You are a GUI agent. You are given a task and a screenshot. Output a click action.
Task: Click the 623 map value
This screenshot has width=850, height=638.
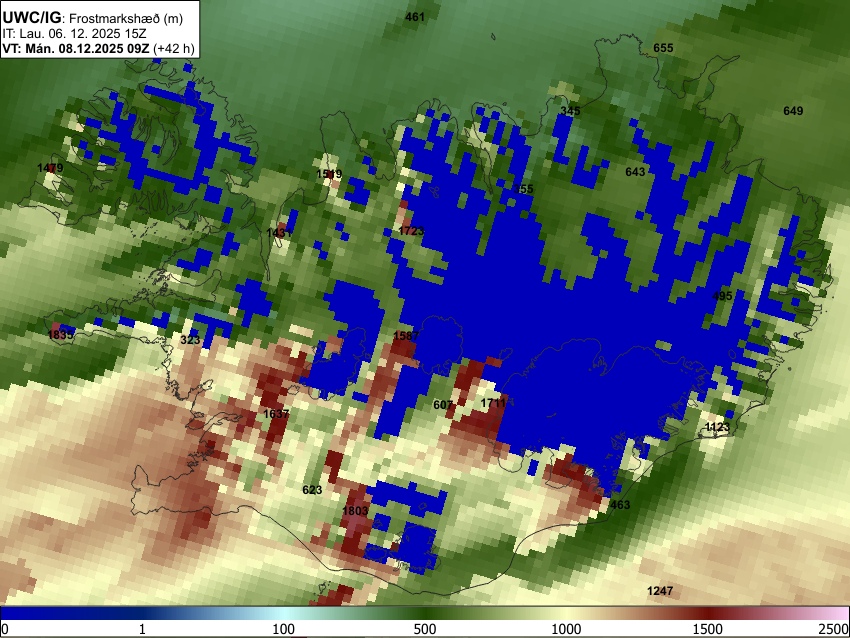click(312, 489)
